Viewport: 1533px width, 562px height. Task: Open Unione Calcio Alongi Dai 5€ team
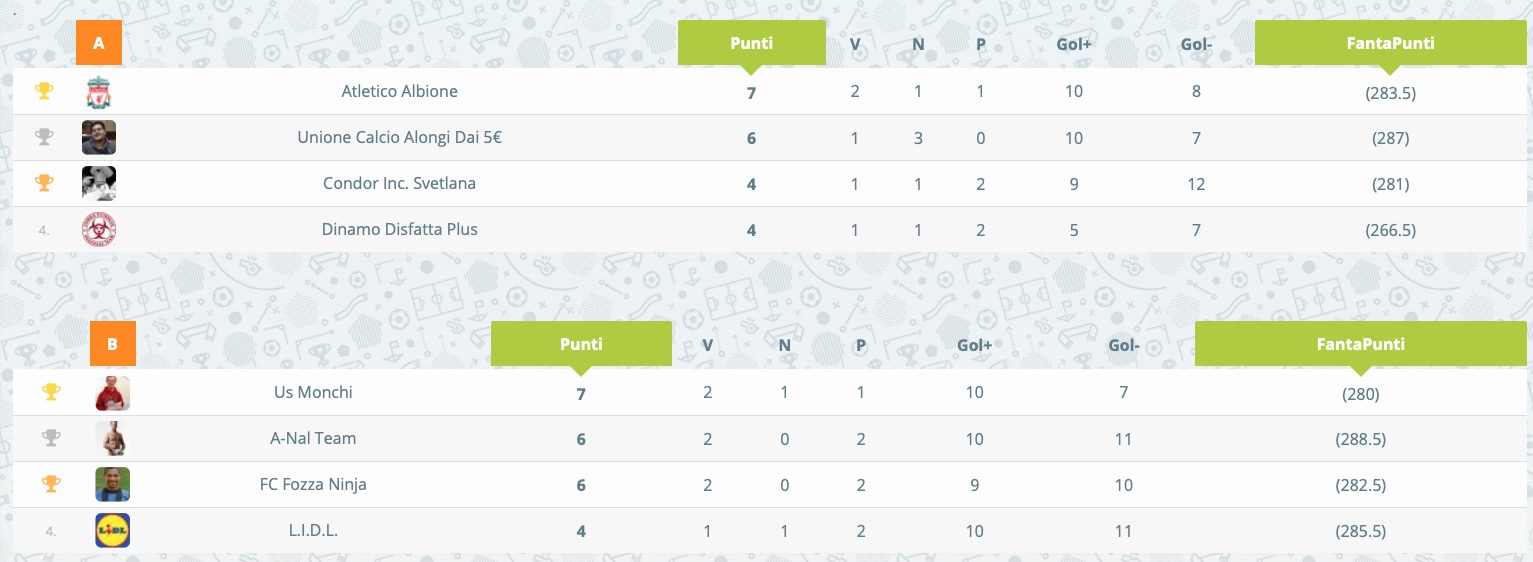click(399, 137)
